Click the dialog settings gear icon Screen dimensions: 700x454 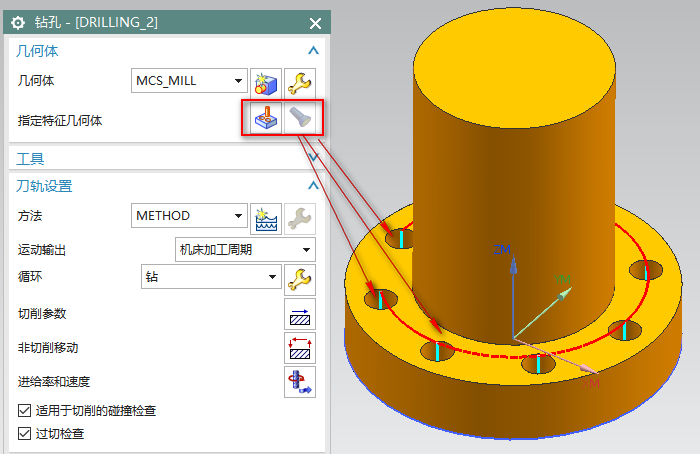pos(17,23)
